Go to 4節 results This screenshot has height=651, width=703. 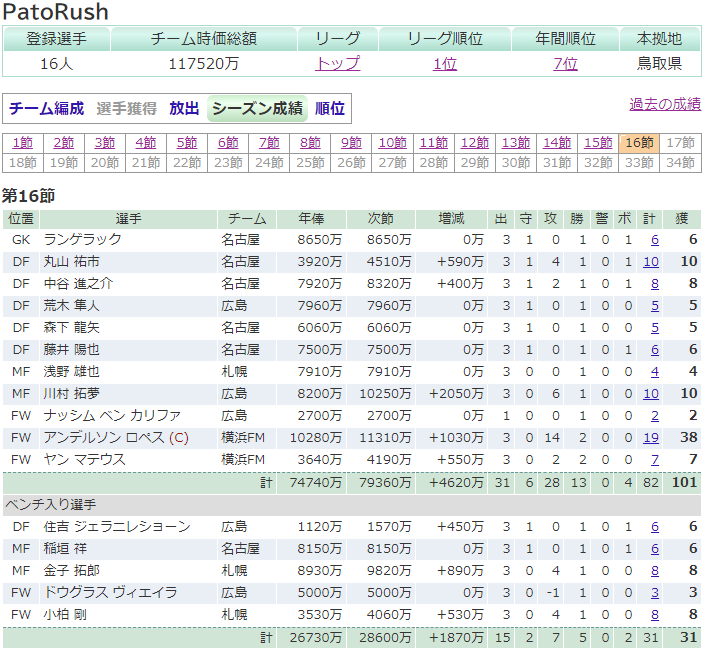146,143
